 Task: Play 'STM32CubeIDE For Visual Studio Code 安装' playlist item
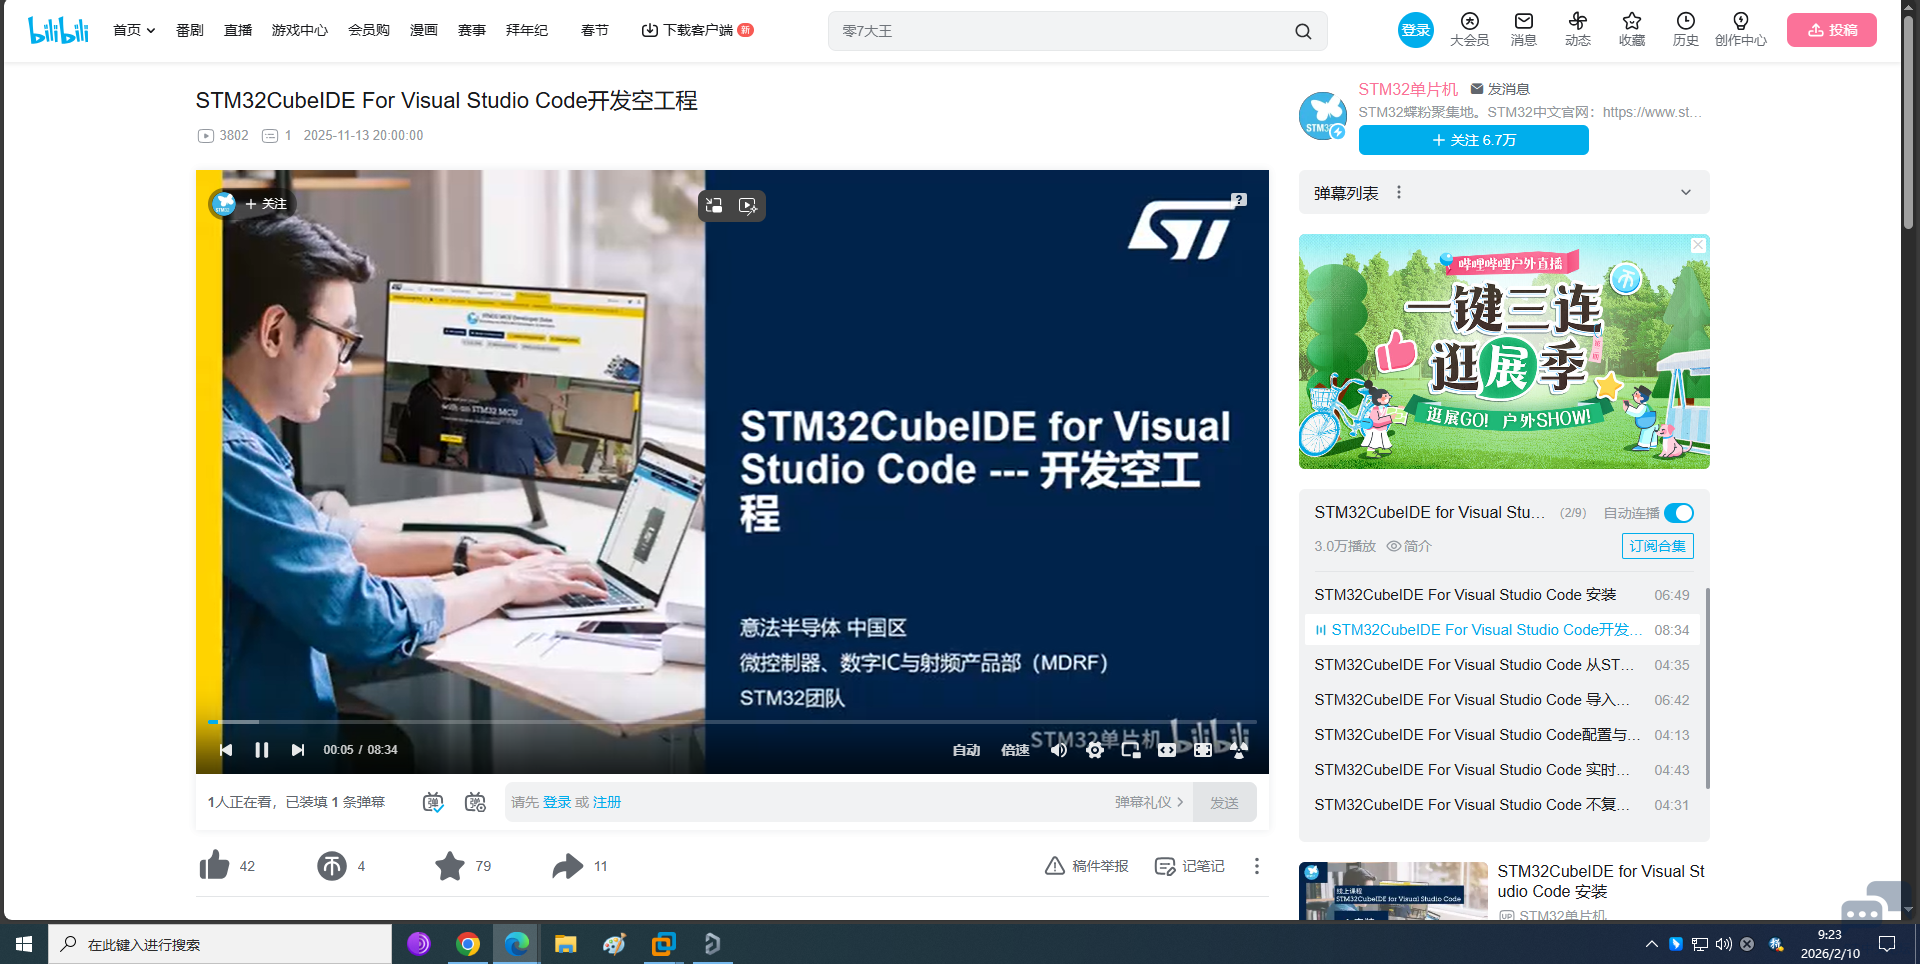tap(1502, 595)
